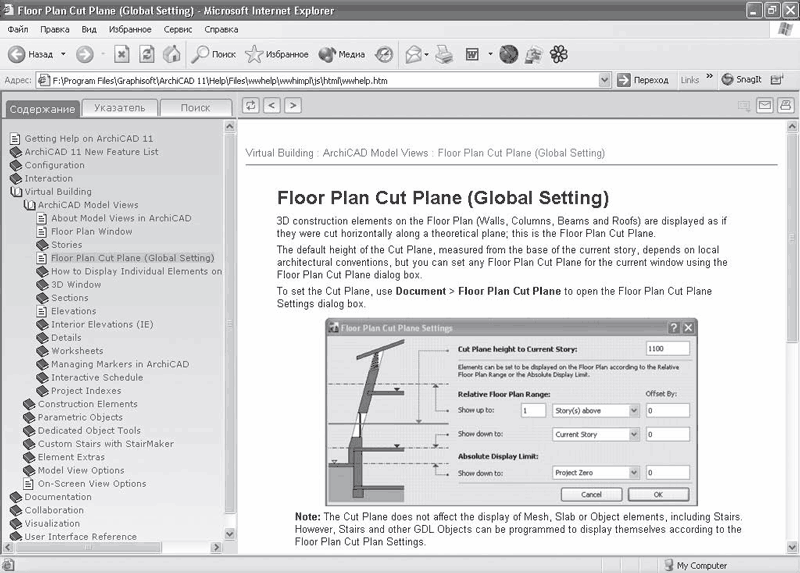Open the Избранное menu in menu bar
Image resolution: width=800 pixels, height=573 pixels.
pos(131,30)
